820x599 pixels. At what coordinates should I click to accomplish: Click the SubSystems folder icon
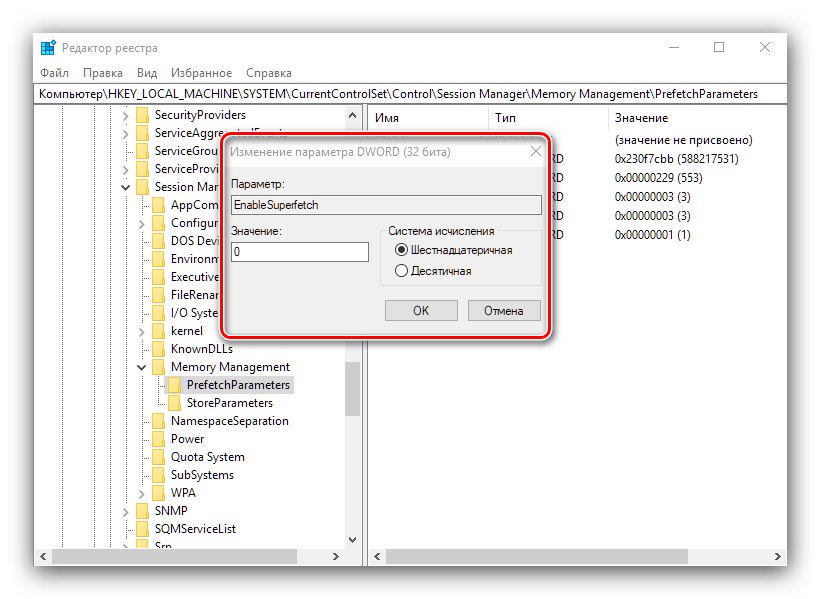tap(158, 475)
